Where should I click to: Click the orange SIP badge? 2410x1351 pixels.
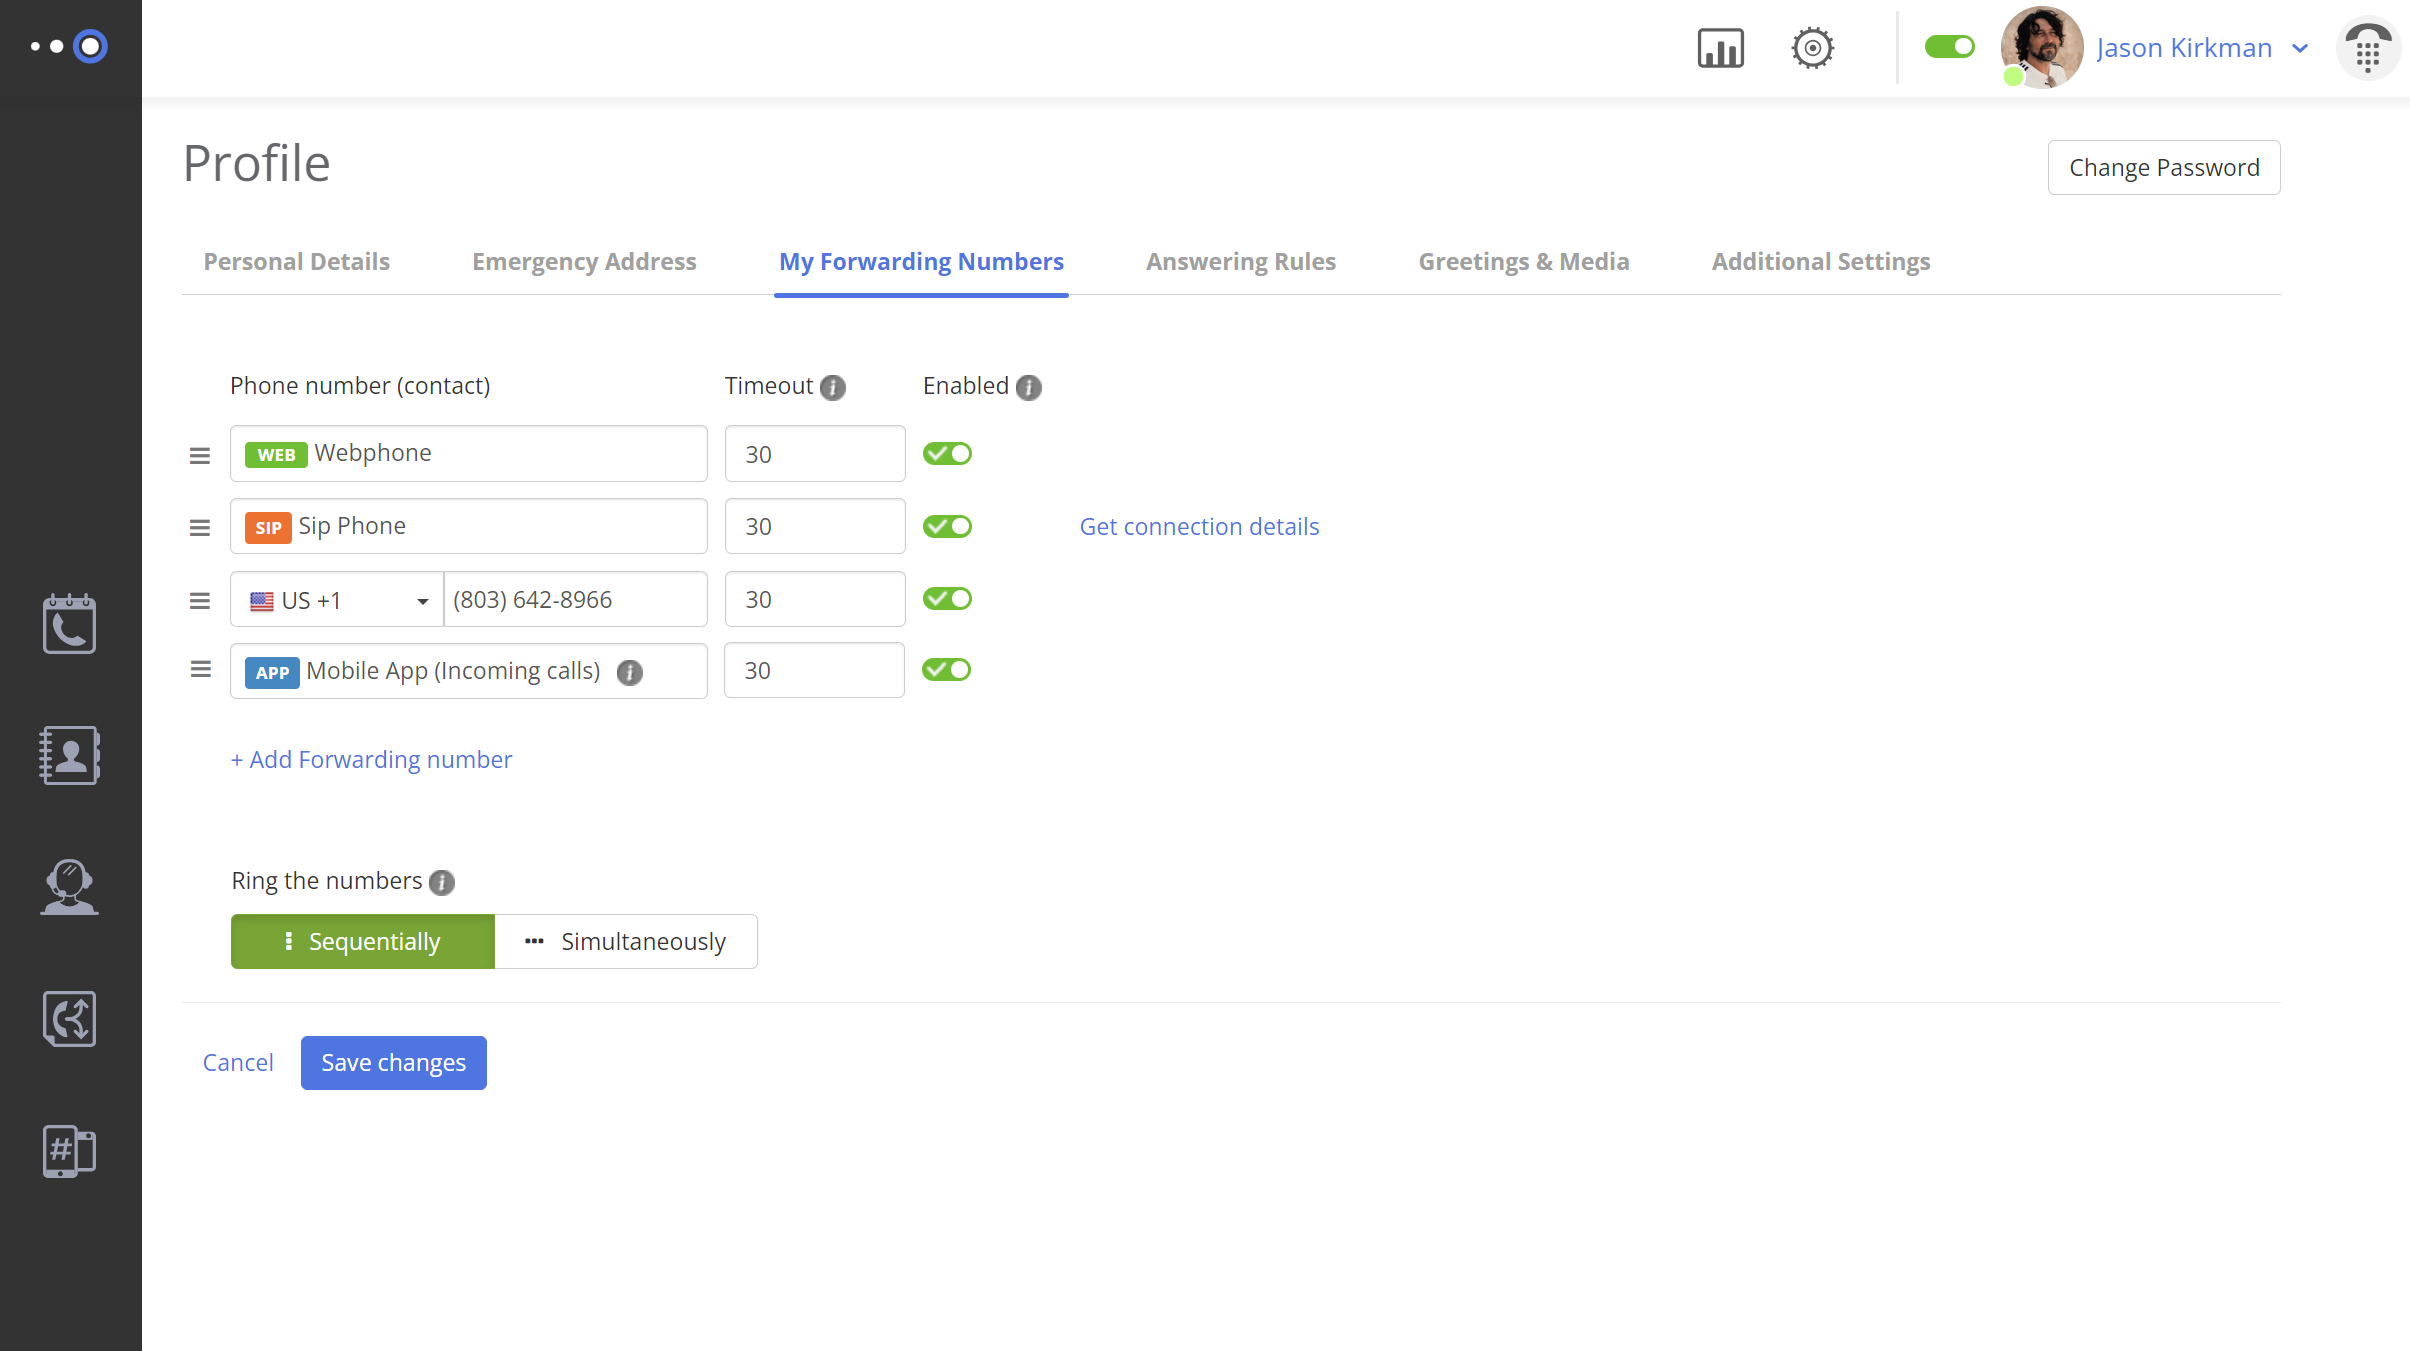[x=268, y=527]
